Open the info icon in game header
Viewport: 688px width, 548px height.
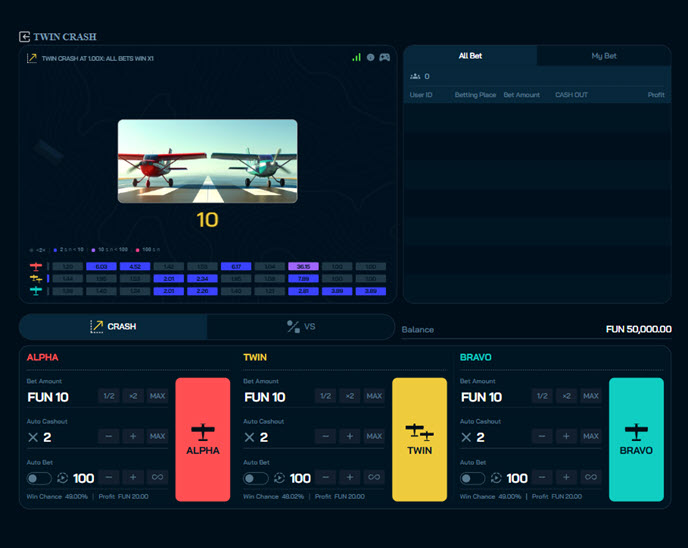tap(370, 58)
